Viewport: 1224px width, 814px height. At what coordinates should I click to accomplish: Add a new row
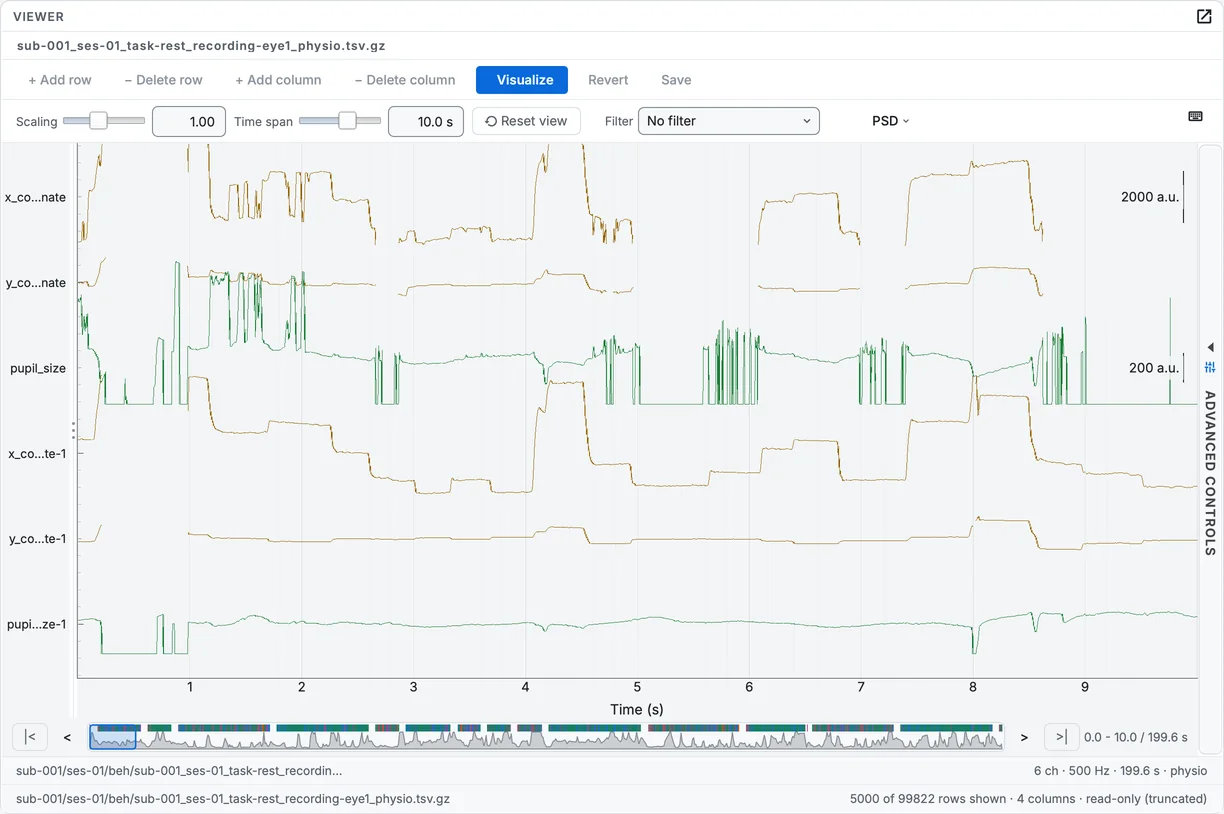(x=60, y=80)
